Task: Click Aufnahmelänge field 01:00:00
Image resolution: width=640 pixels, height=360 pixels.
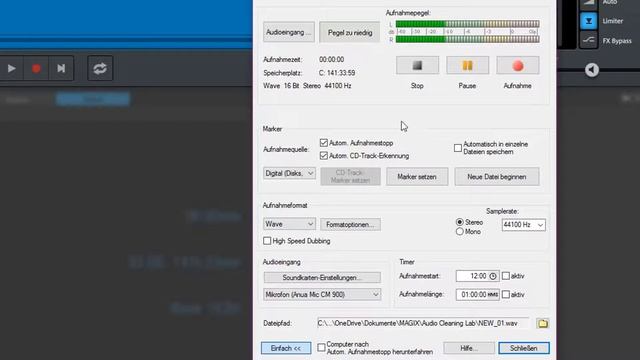Action: (478, 294)
